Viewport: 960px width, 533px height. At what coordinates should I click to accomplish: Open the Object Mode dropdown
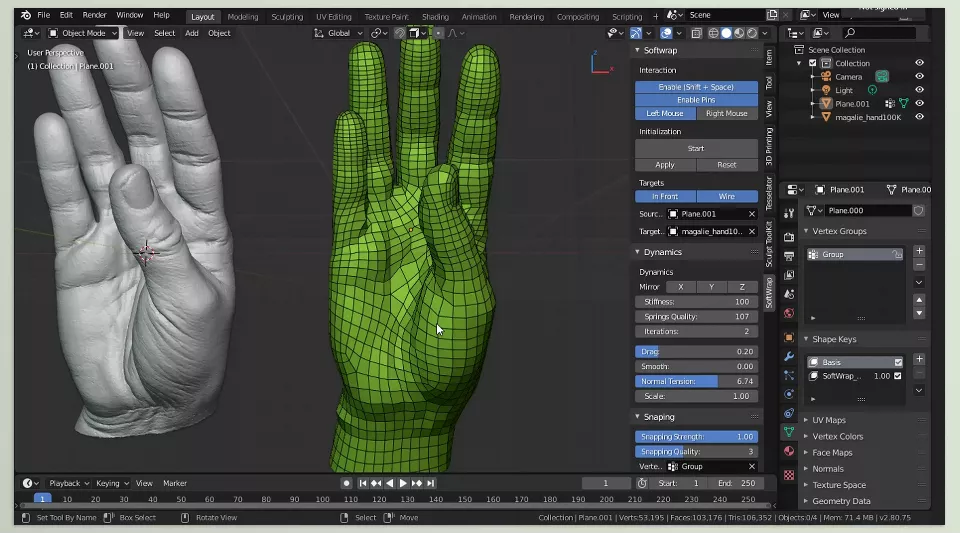83,33
